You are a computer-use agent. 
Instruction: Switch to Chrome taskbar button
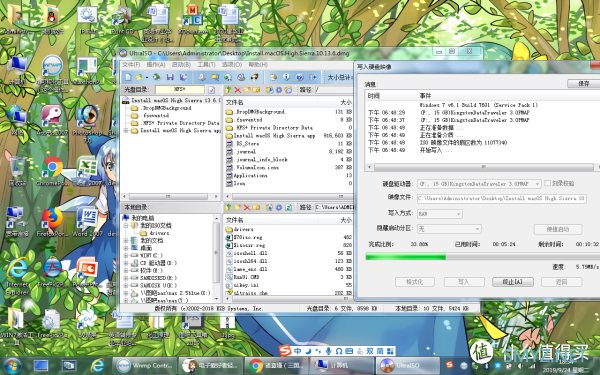276,365
